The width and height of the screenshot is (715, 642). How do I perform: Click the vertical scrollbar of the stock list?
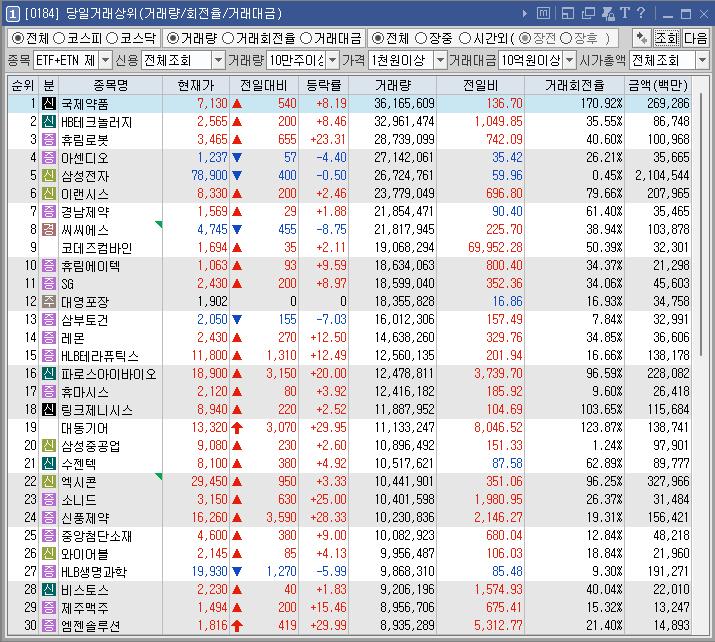tap(701, 223)
